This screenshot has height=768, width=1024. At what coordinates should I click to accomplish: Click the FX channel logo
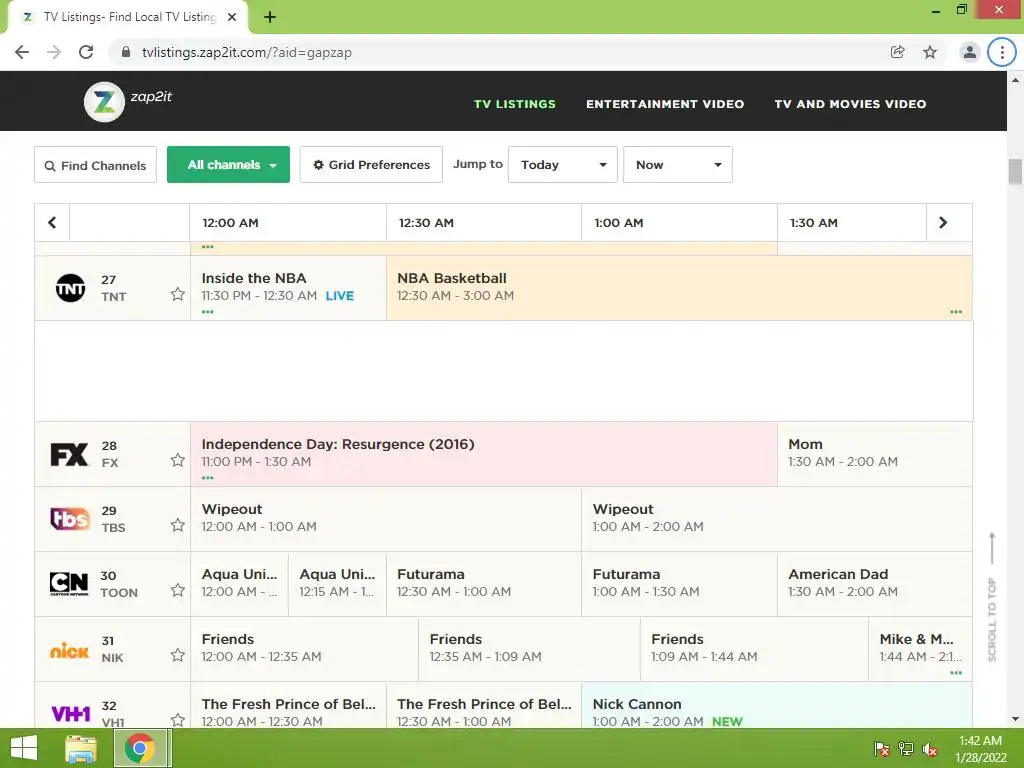[69, 454]
